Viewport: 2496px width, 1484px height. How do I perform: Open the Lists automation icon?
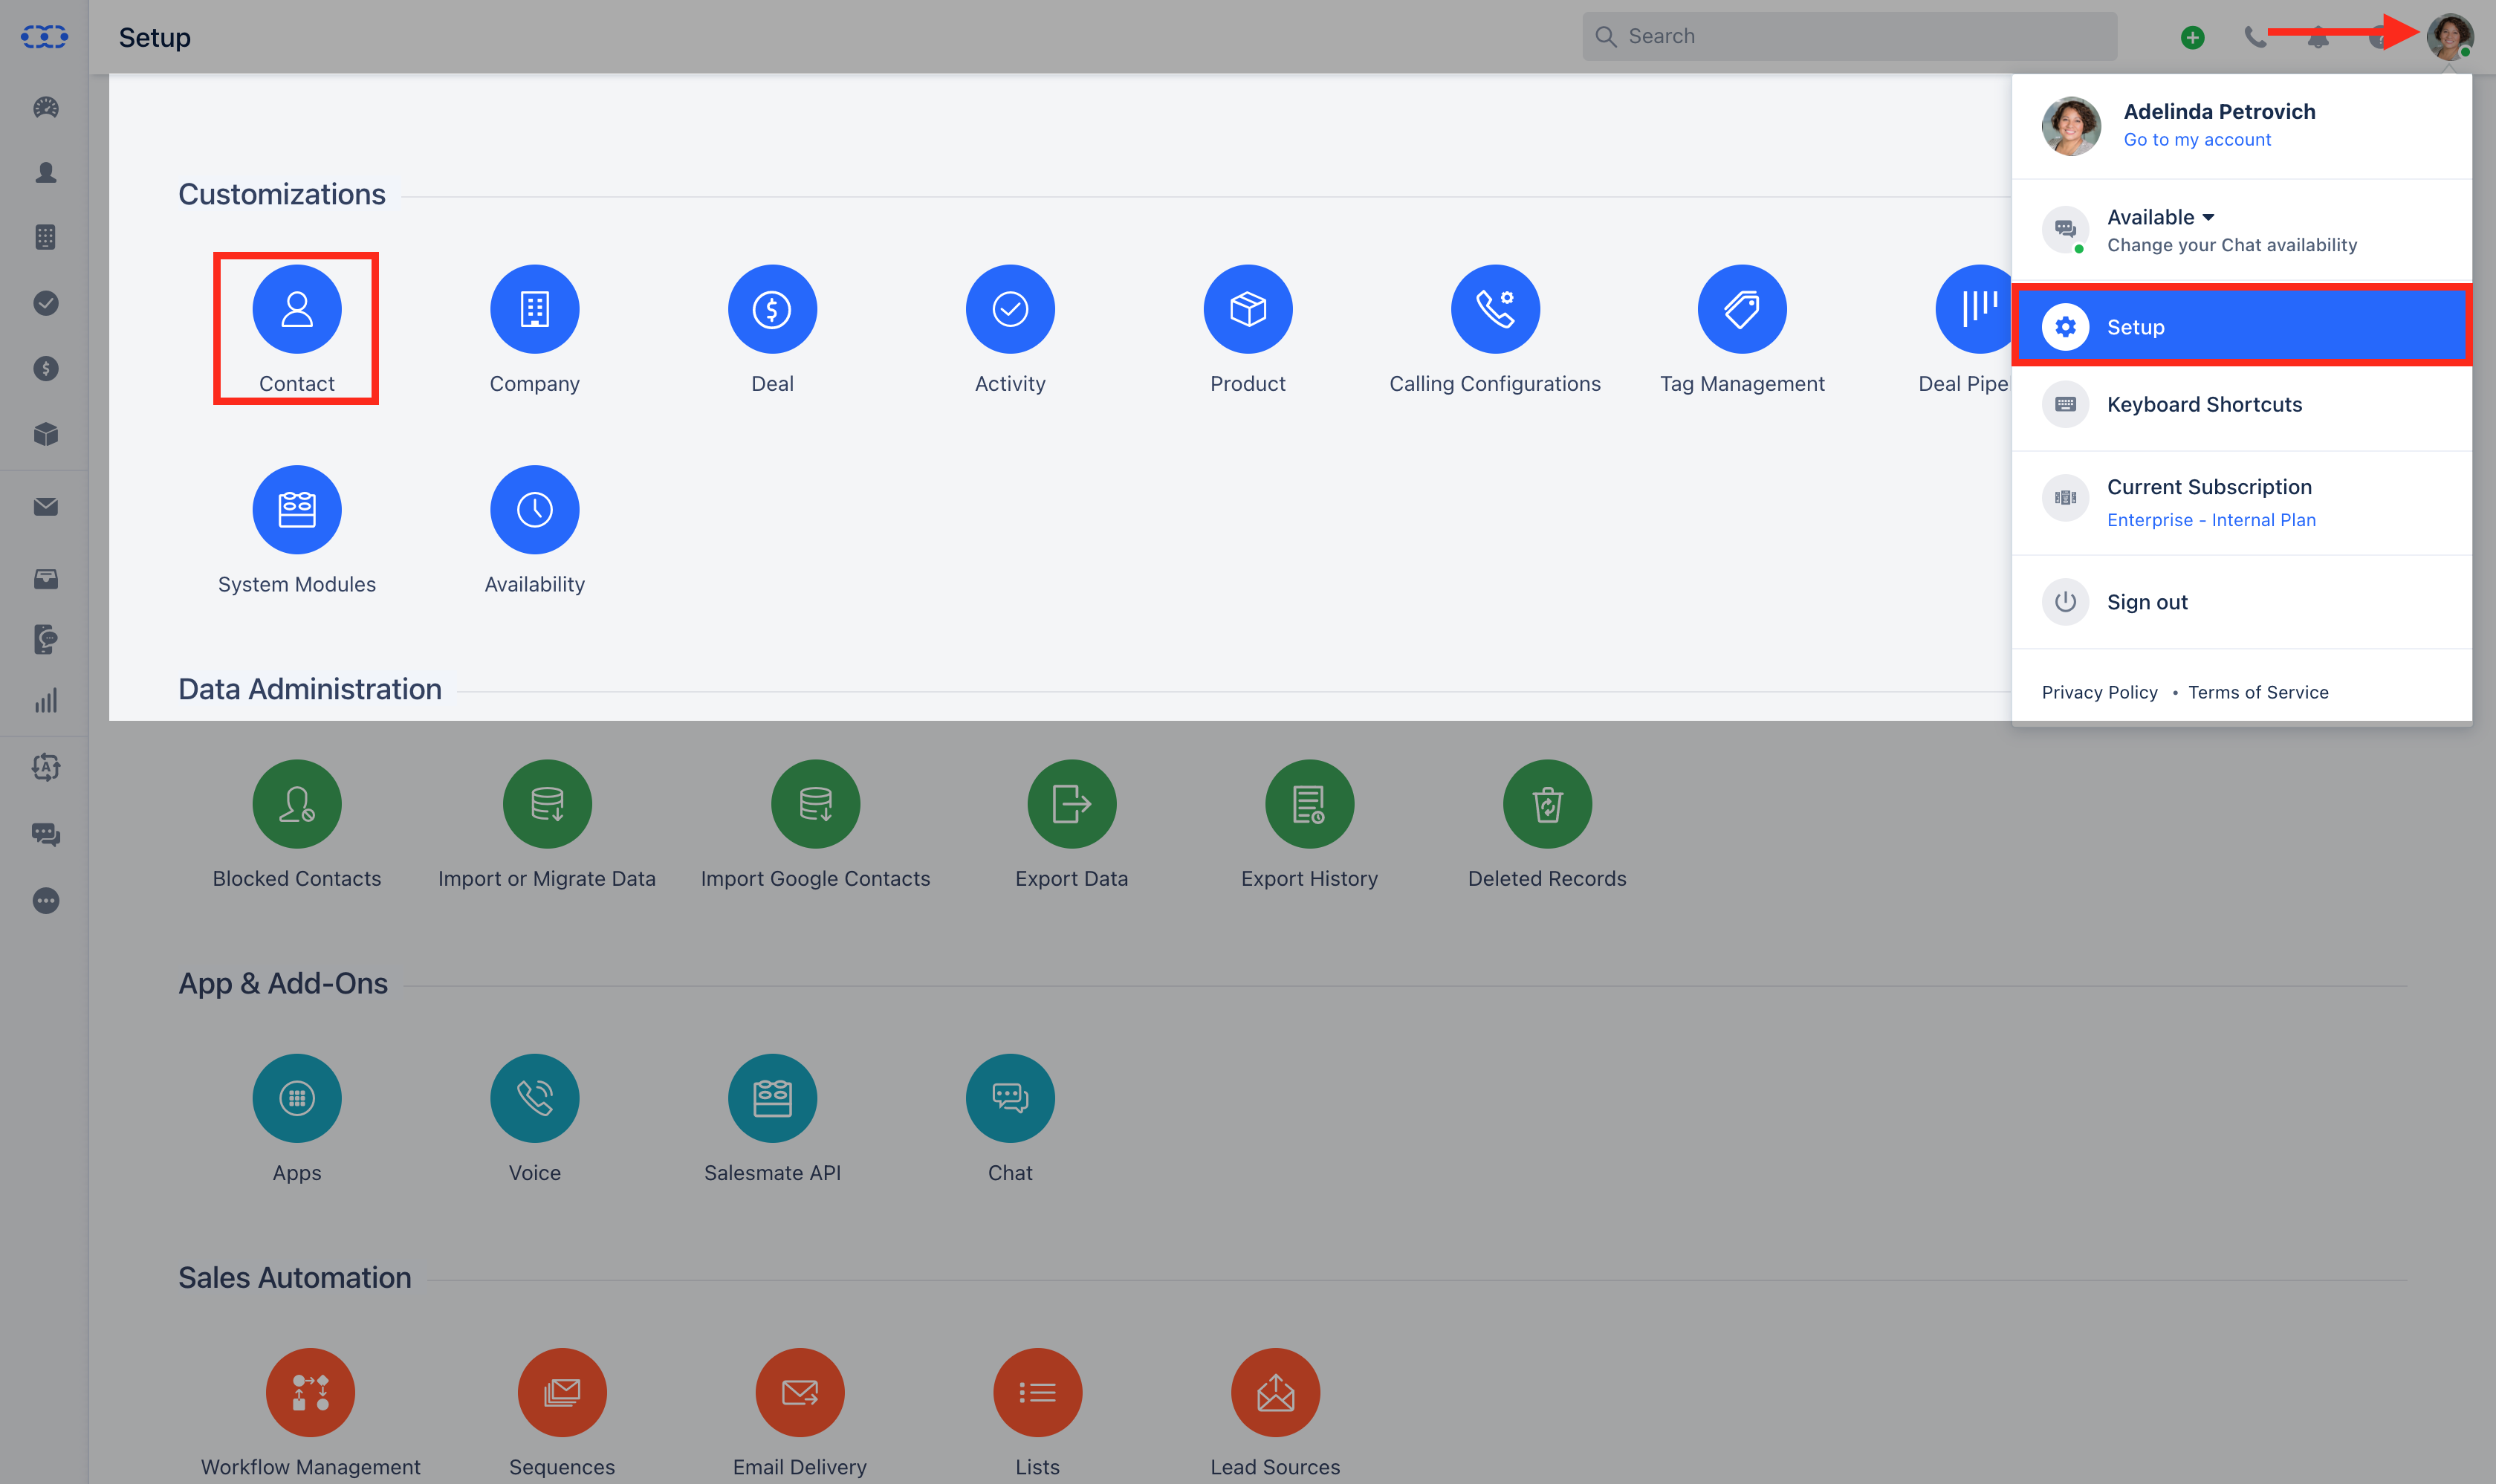pyautogui.click(x=1037, y=1392)
